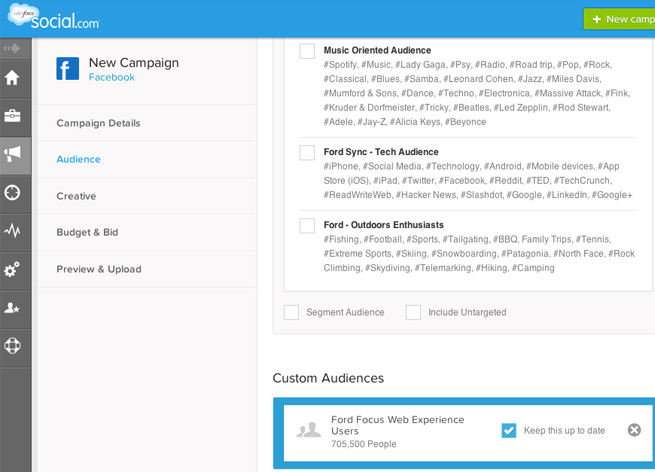Click 705,500 People count
655x472 pixels.
363,444
